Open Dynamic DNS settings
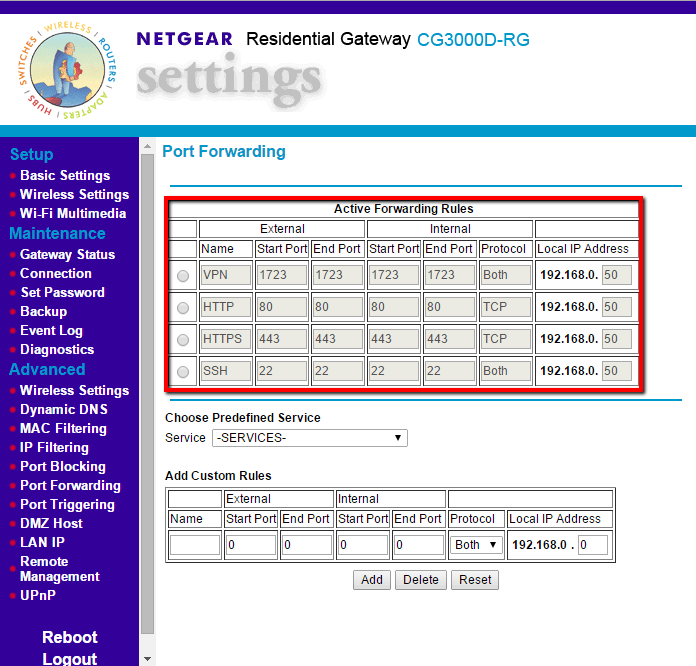This screenshot has width=696, height=666. 64,409
